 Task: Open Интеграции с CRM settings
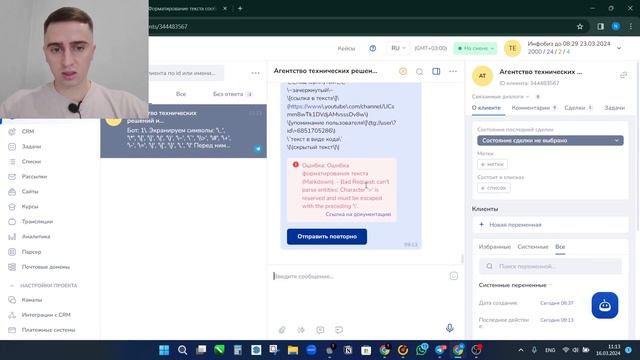point(46,315)
